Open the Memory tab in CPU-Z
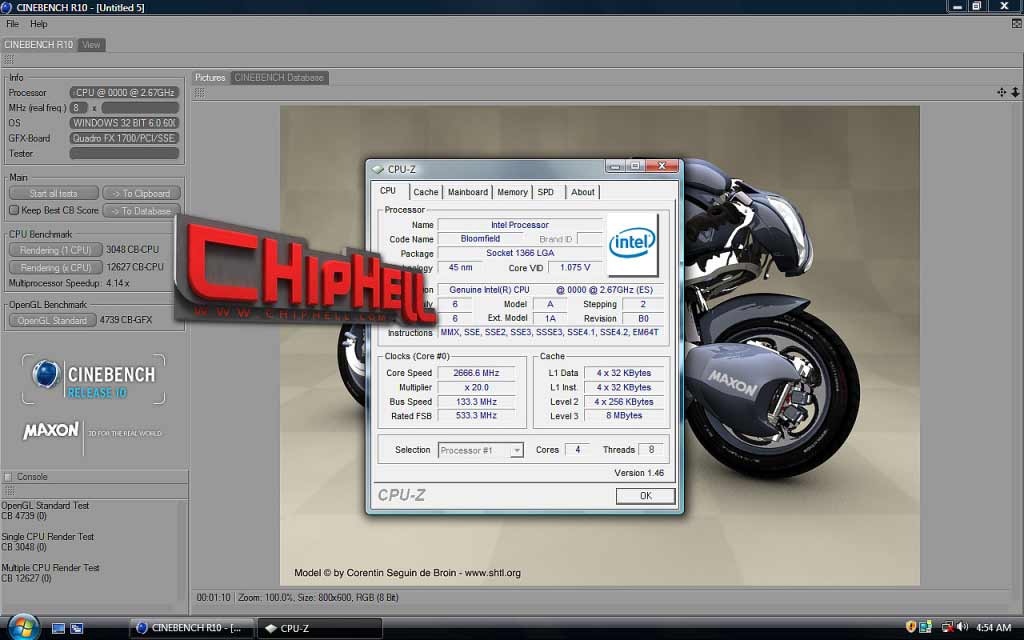The height and width of the screenshot is (640, 1024). pyautogui.click(x=512, y=192)
